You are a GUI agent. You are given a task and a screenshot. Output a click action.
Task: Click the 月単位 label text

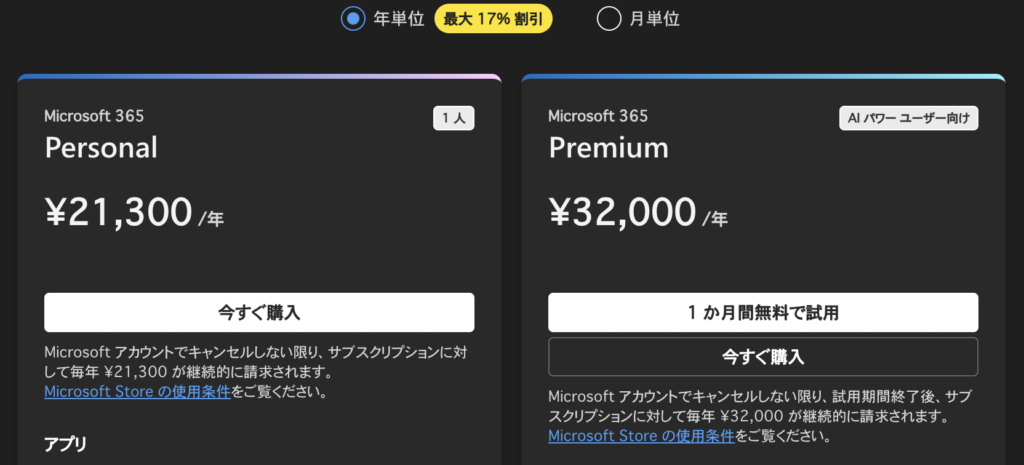point(655,18)
